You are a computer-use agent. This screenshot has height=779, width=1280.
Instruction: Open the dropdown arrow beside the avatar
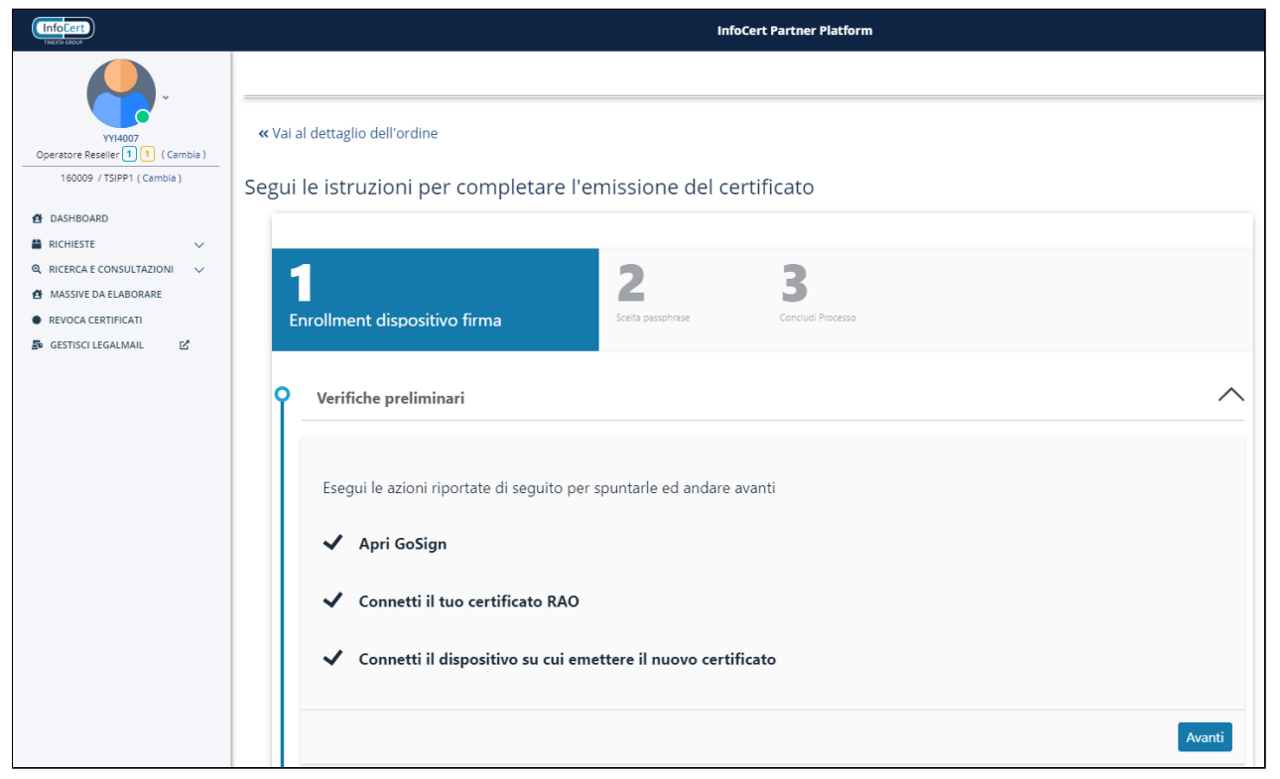pos(166,97)
